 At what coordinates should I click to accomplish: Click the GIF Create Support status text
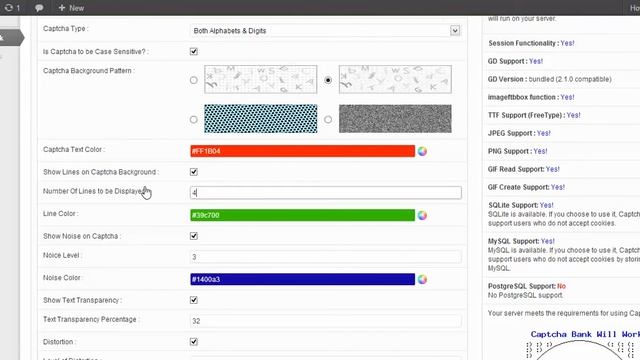click(526, 187)
